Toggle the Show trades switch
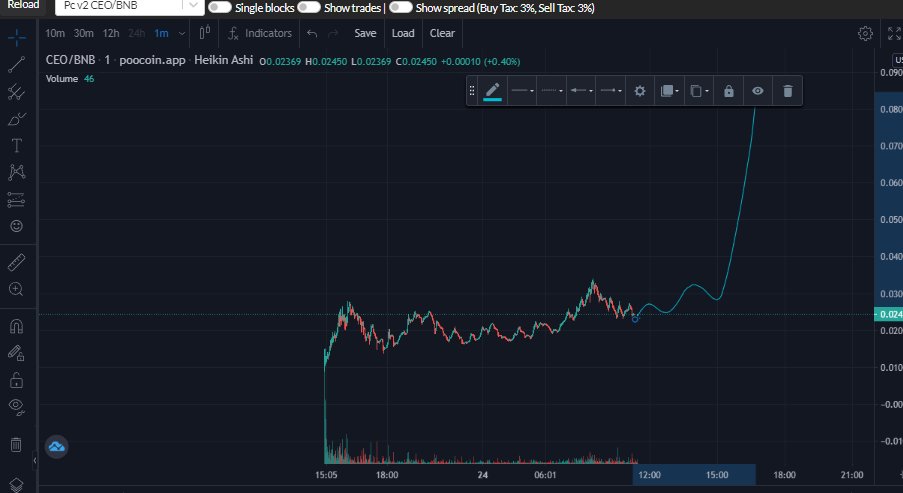Viewport: 903px width, 493px height. 309,7
